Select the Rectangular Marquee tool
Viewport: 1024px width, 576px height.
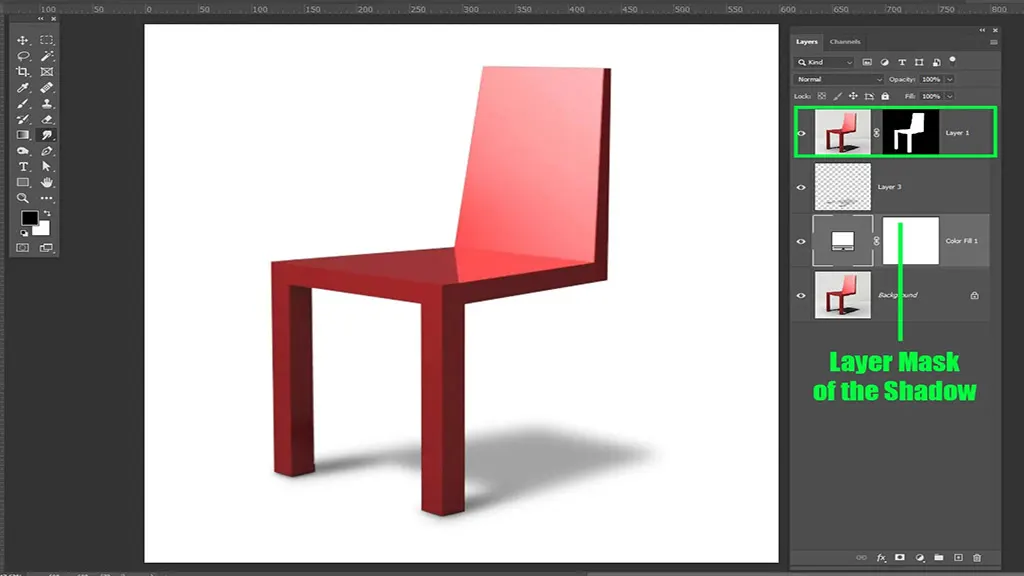[46, 40]
